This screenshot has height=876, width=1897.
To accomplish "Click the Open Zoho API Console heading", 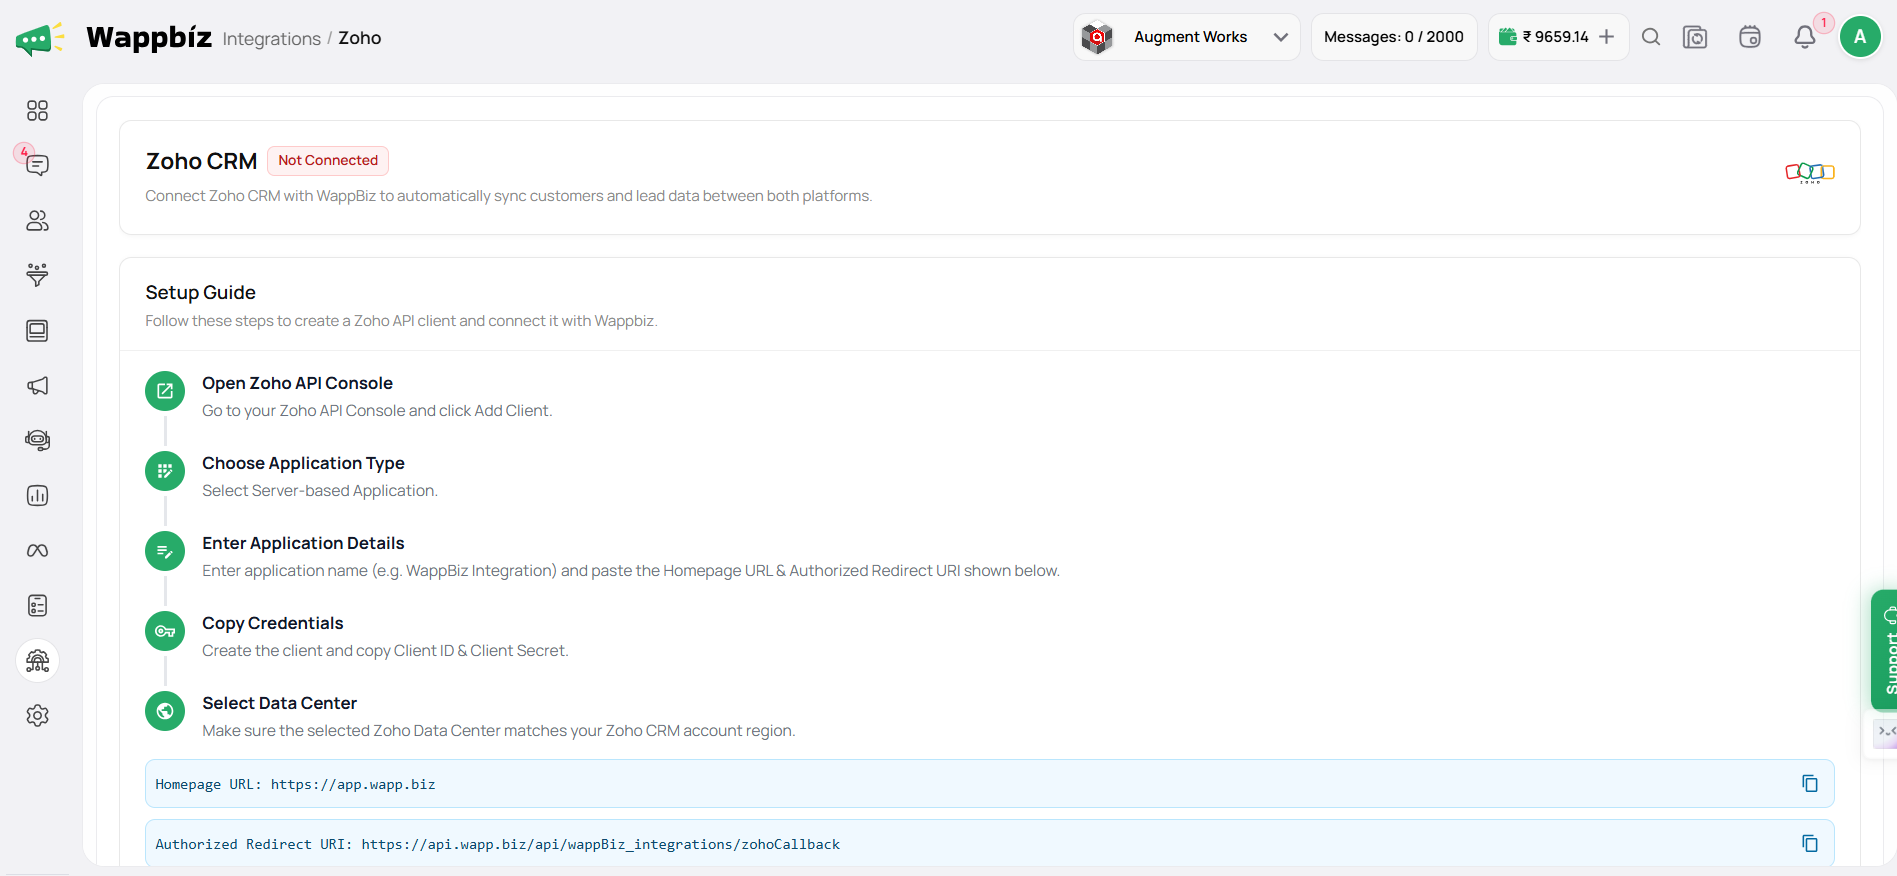I will [x=297, y=383].
